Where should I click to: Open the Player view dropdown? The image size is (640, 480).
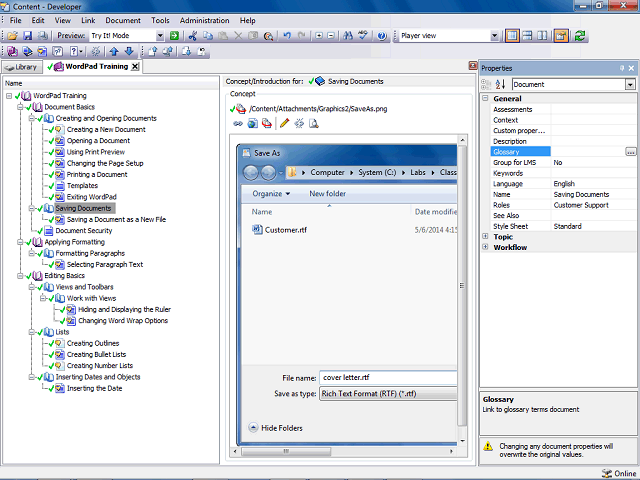click(494, 36)
